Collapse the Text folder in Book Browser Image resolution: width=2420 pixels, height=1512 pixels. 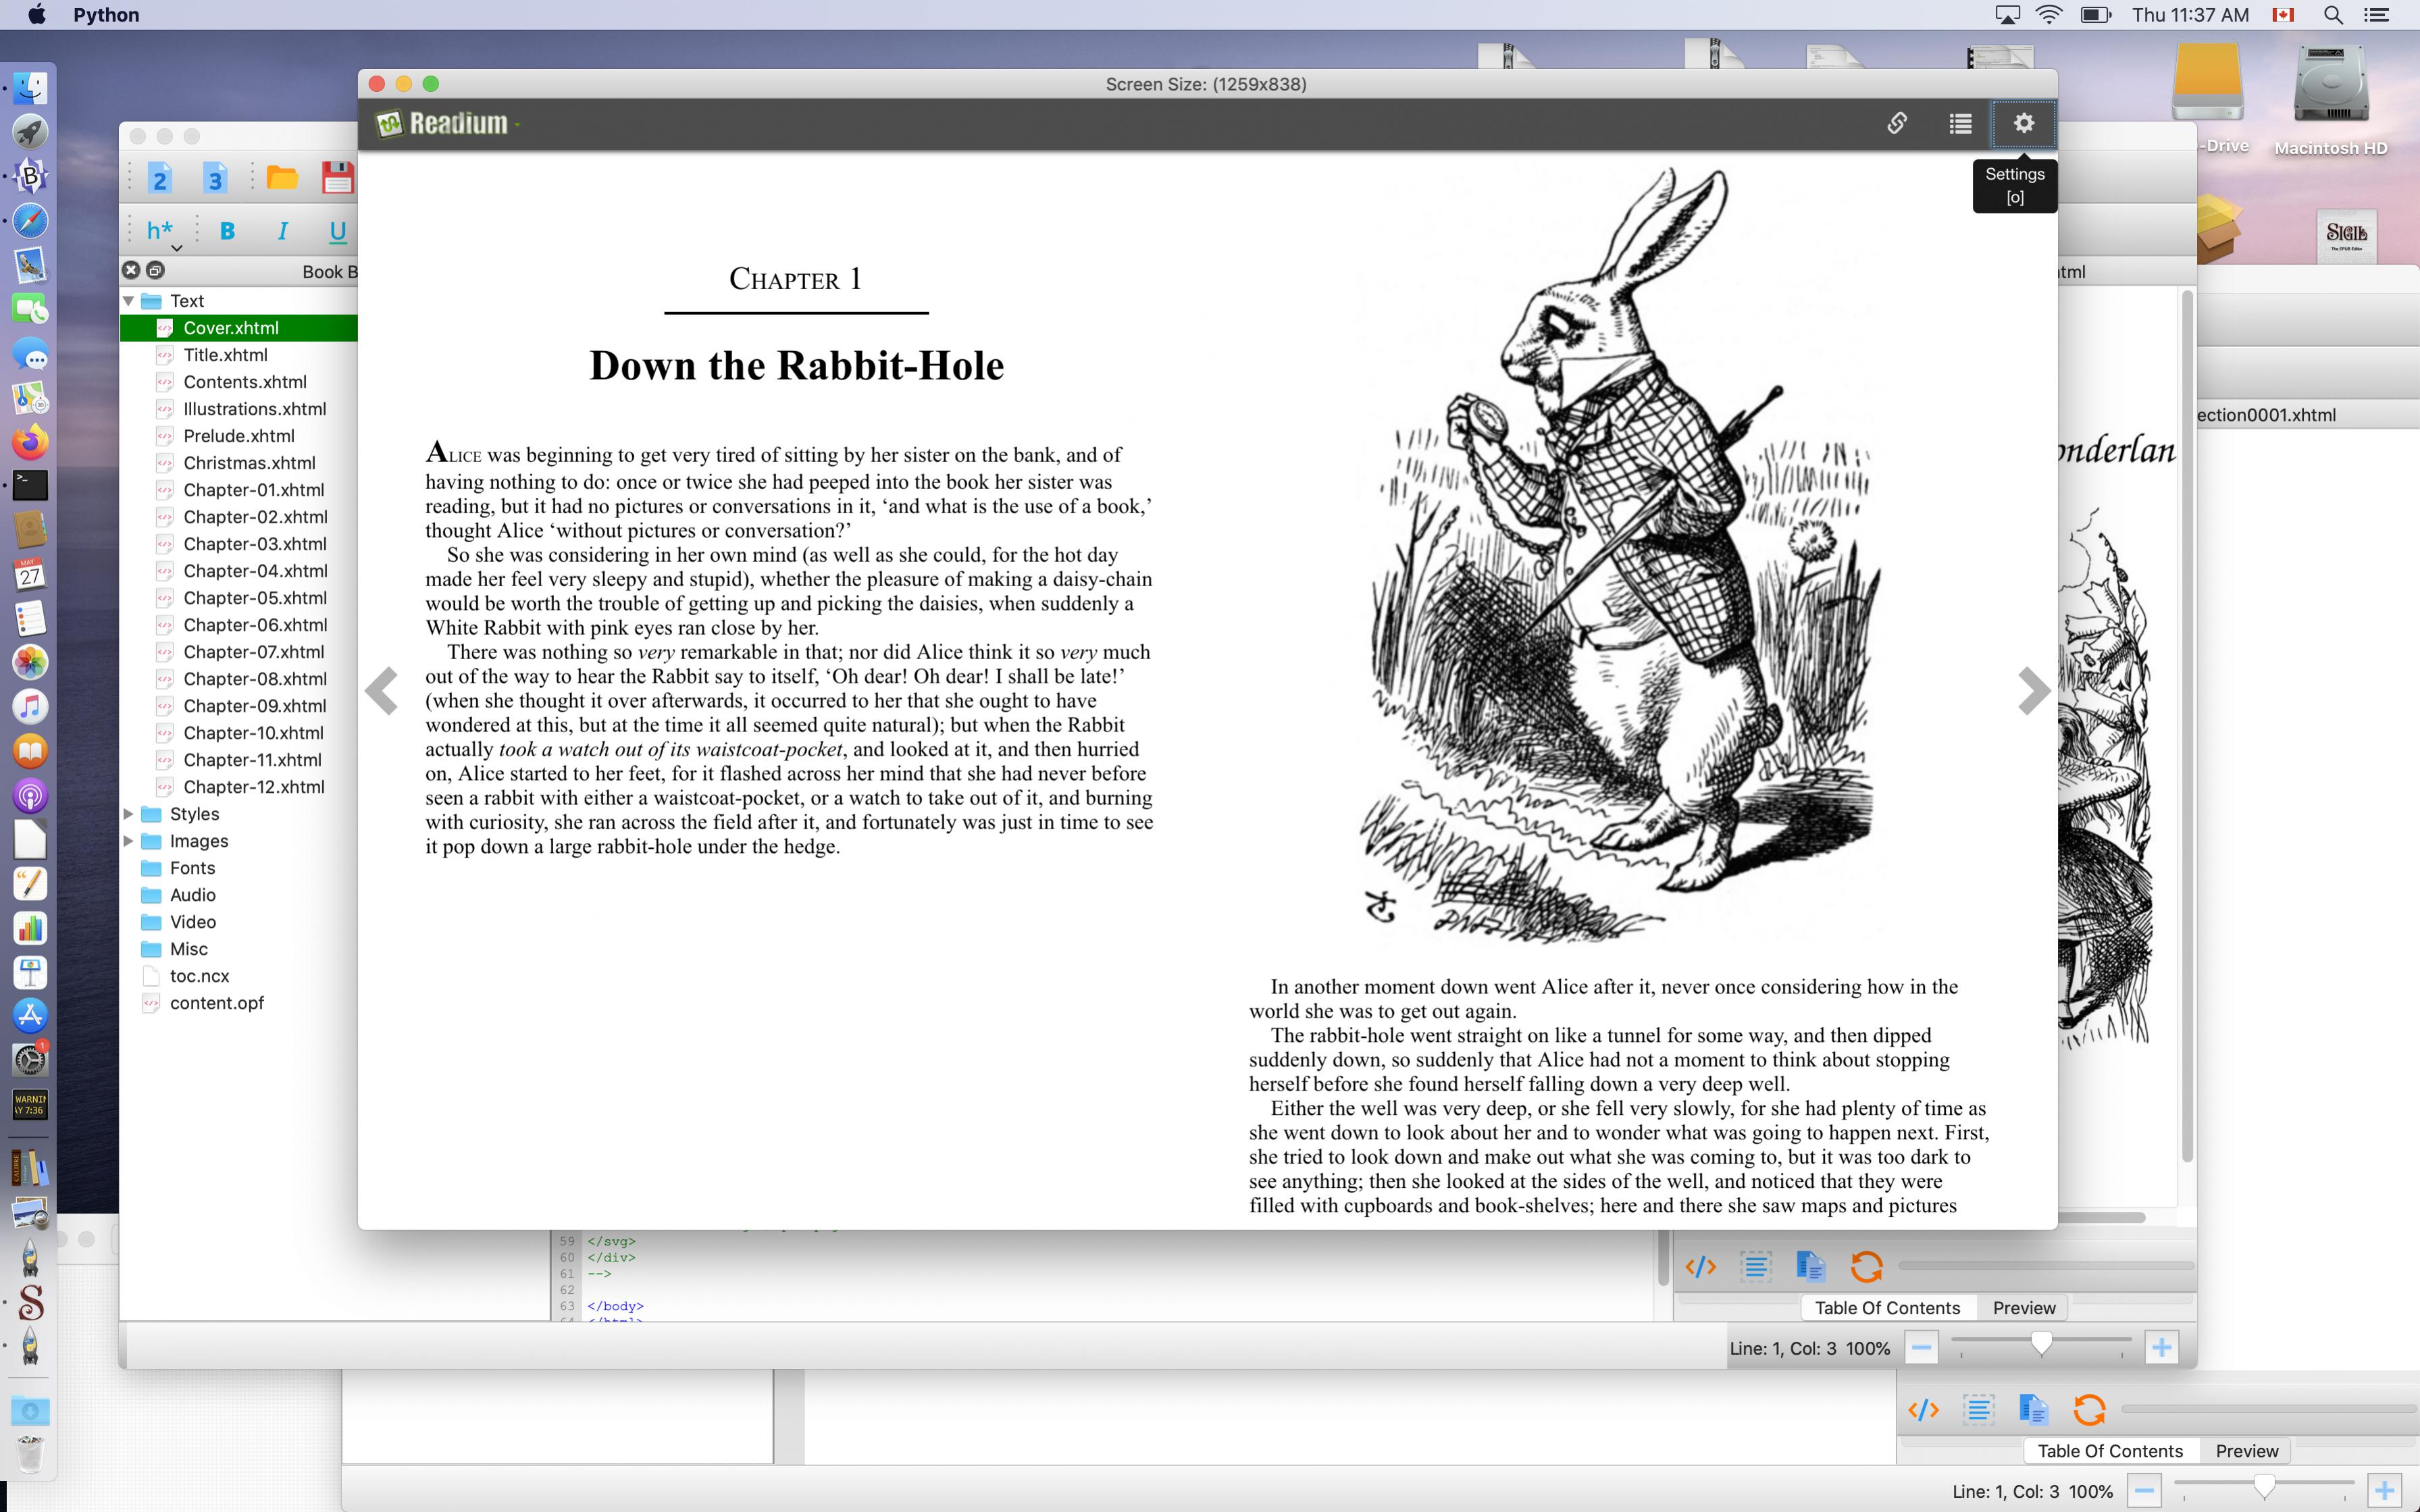pyautogui.click(x=129, y=301)
